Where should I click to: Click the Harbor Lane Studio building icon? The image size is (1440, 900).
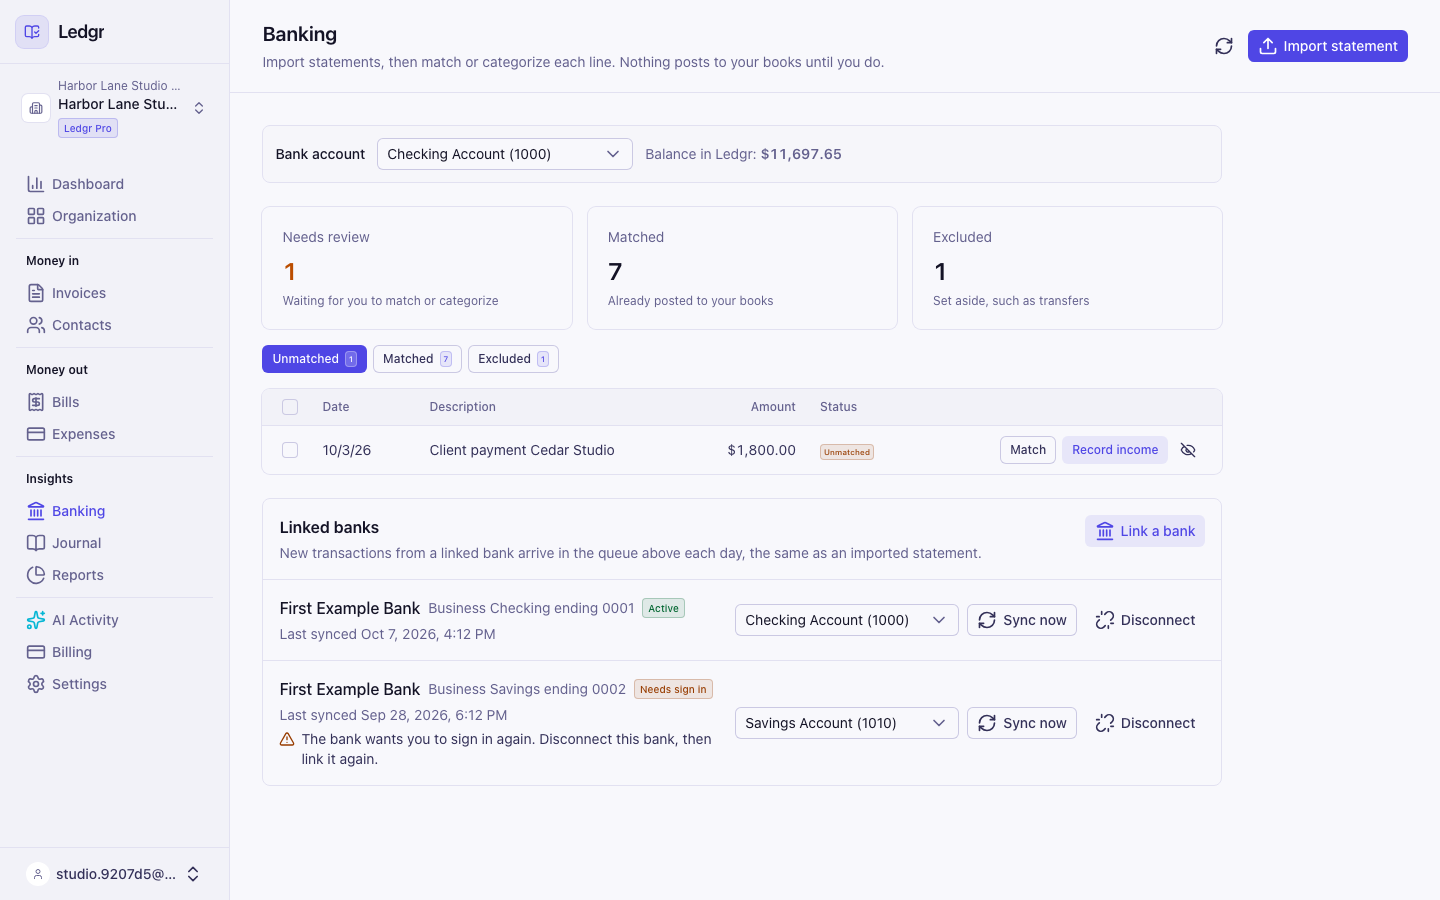(x=36, y=108)
